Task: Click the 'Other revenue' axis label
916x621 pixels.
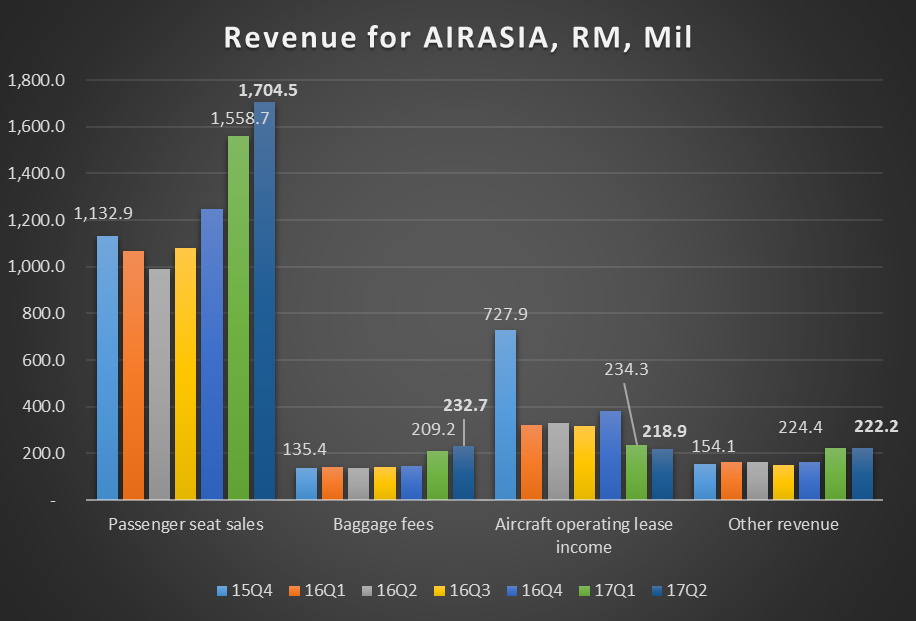Action: click(783, 525)
